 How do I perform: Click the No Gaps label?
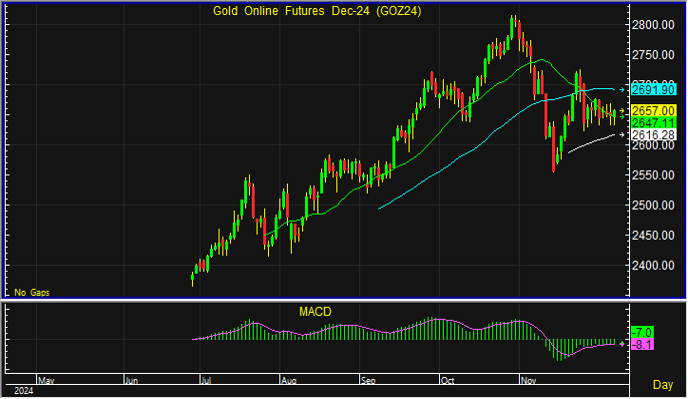coord(32,293)
